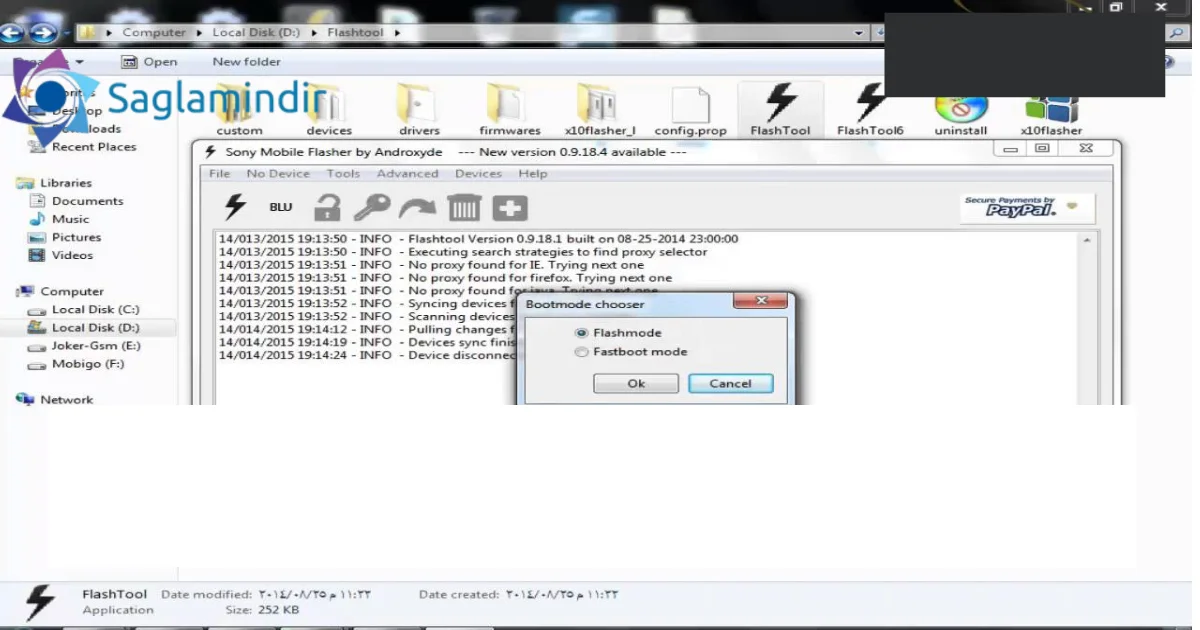Open Network in the navigation pane
The image size is (1200, 630).
point(56,399)
